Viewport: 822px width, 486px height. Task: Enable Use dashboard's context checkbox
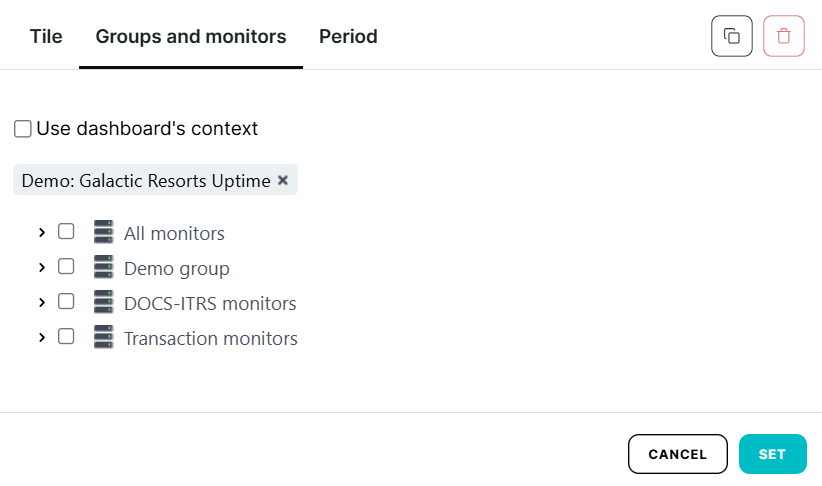click(x=23, y=129)
